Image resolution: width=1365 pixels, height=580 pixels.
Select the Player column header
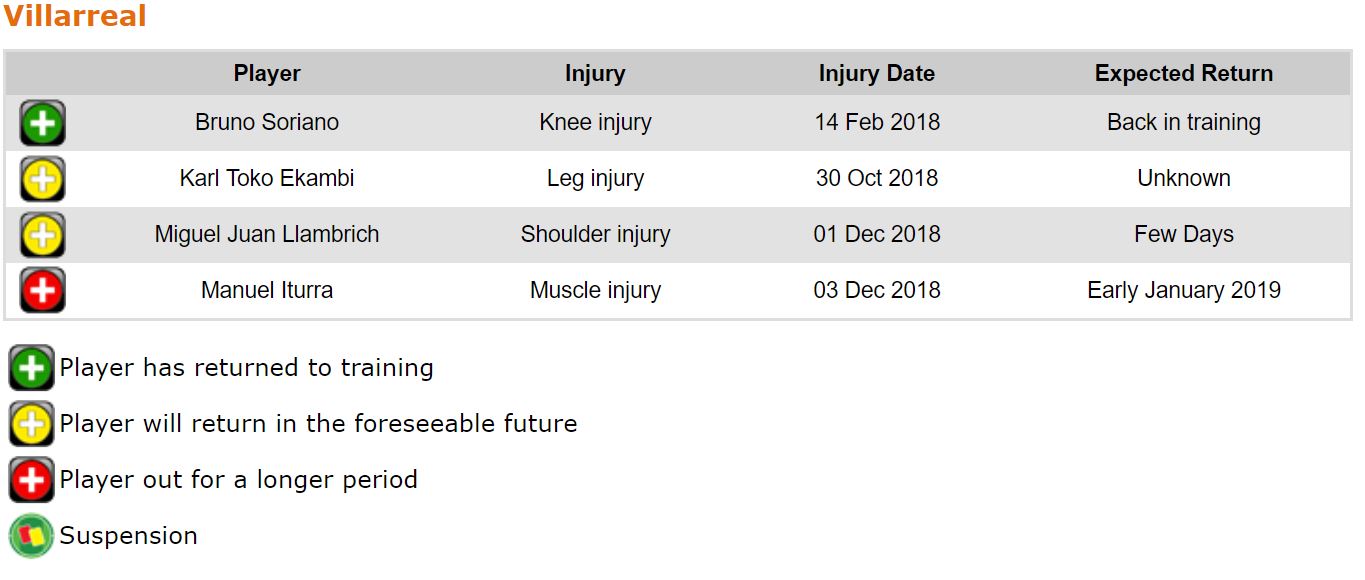[x=267, y=74]
